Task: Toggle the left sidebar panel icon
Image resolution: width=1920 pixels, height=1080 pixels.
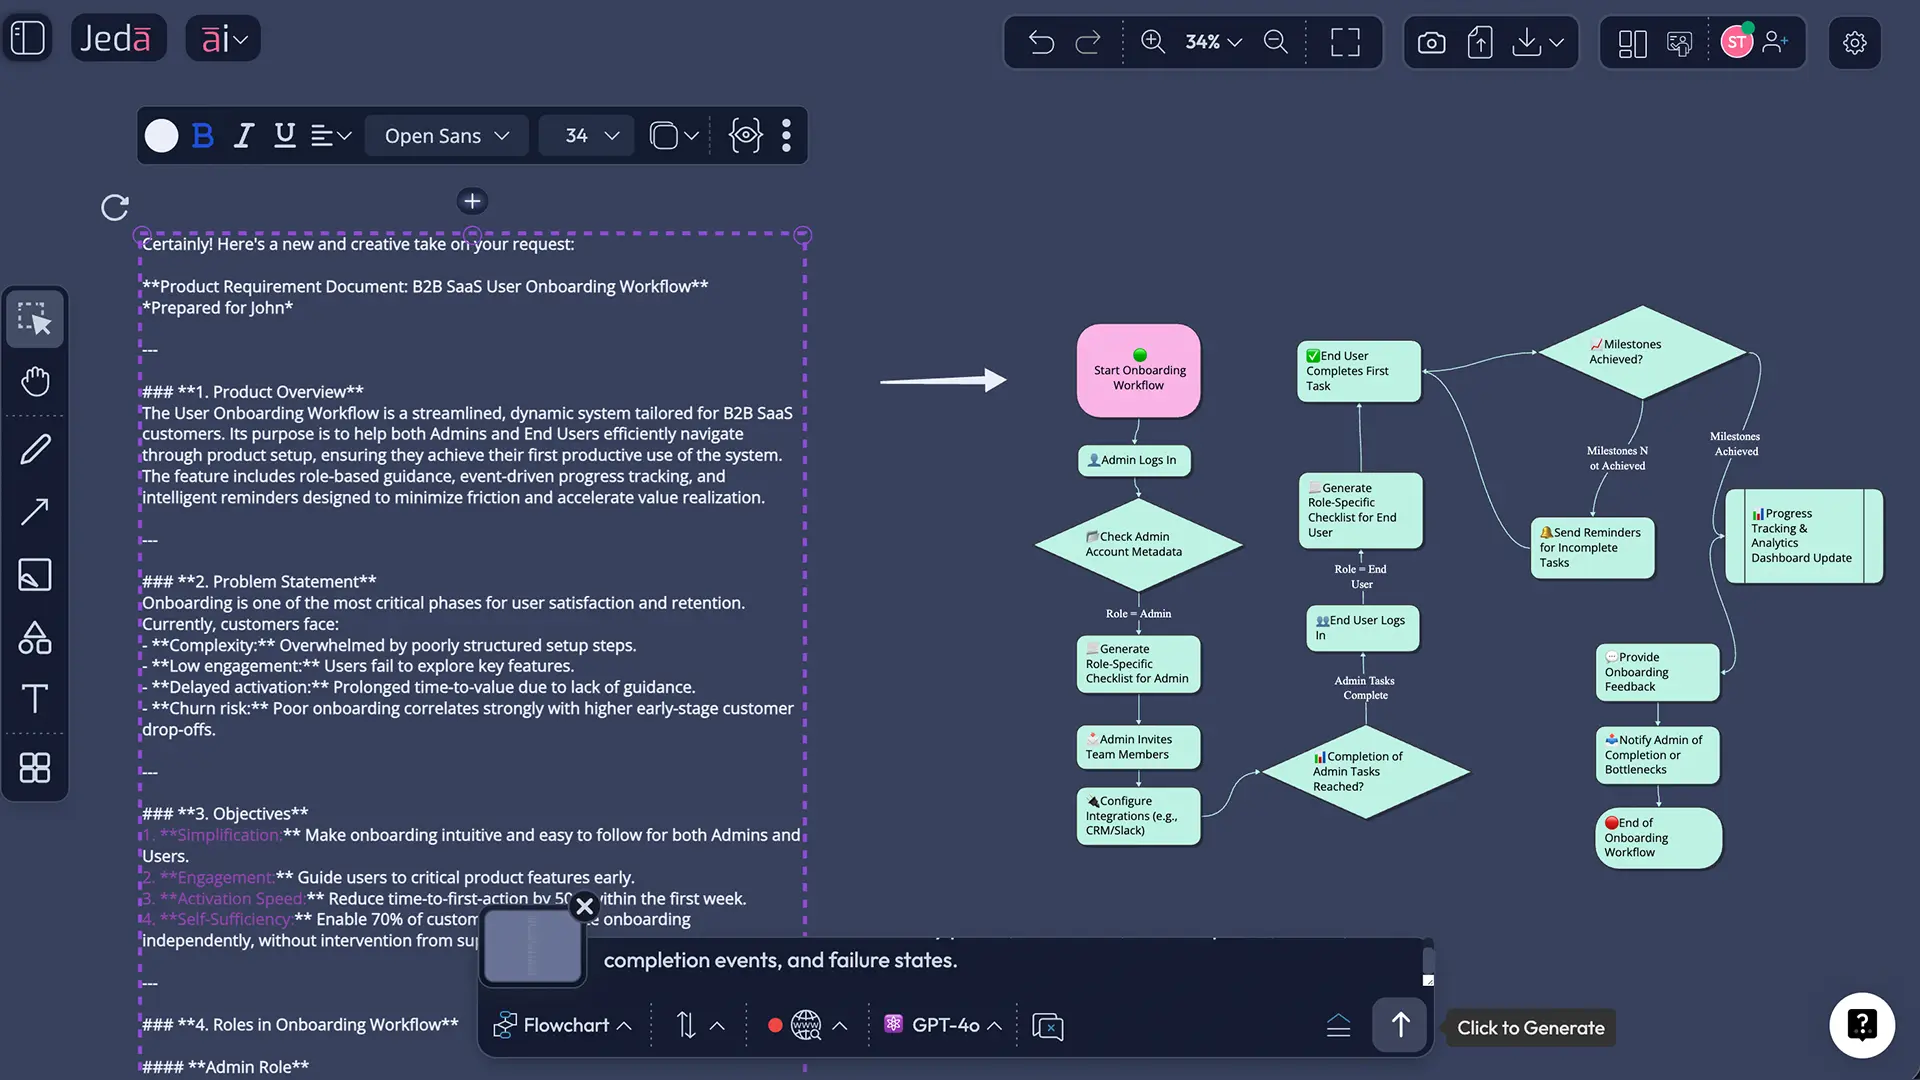Action: (x=27, y=39)
